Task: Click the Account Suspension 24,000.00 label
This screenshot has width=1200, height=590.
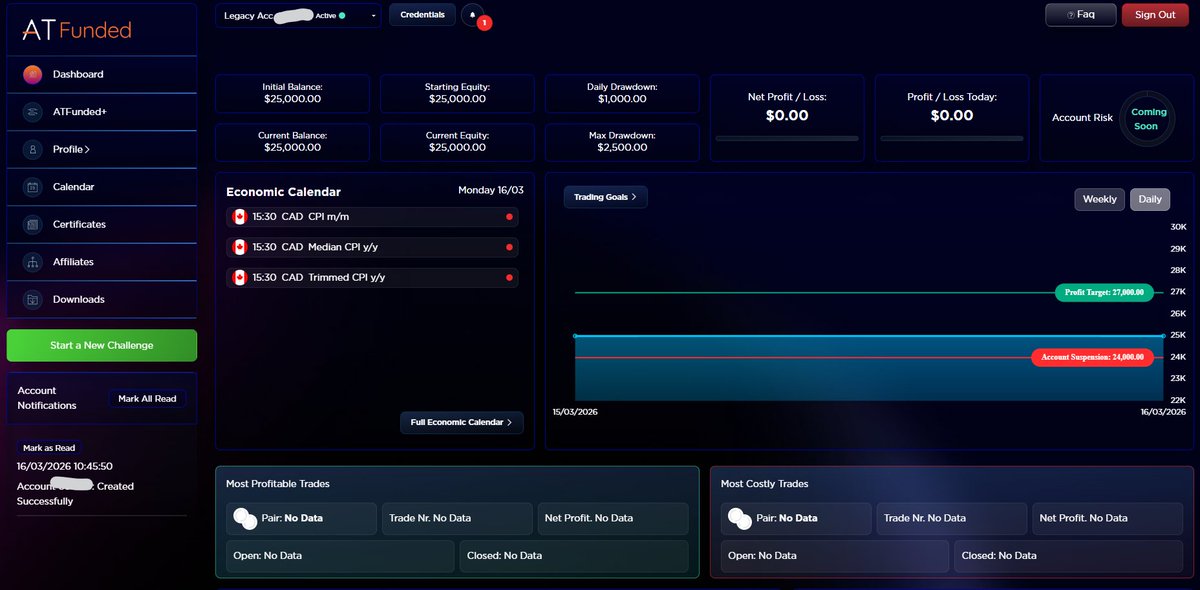Action: pyautogui.click(x=1093, y=357)
